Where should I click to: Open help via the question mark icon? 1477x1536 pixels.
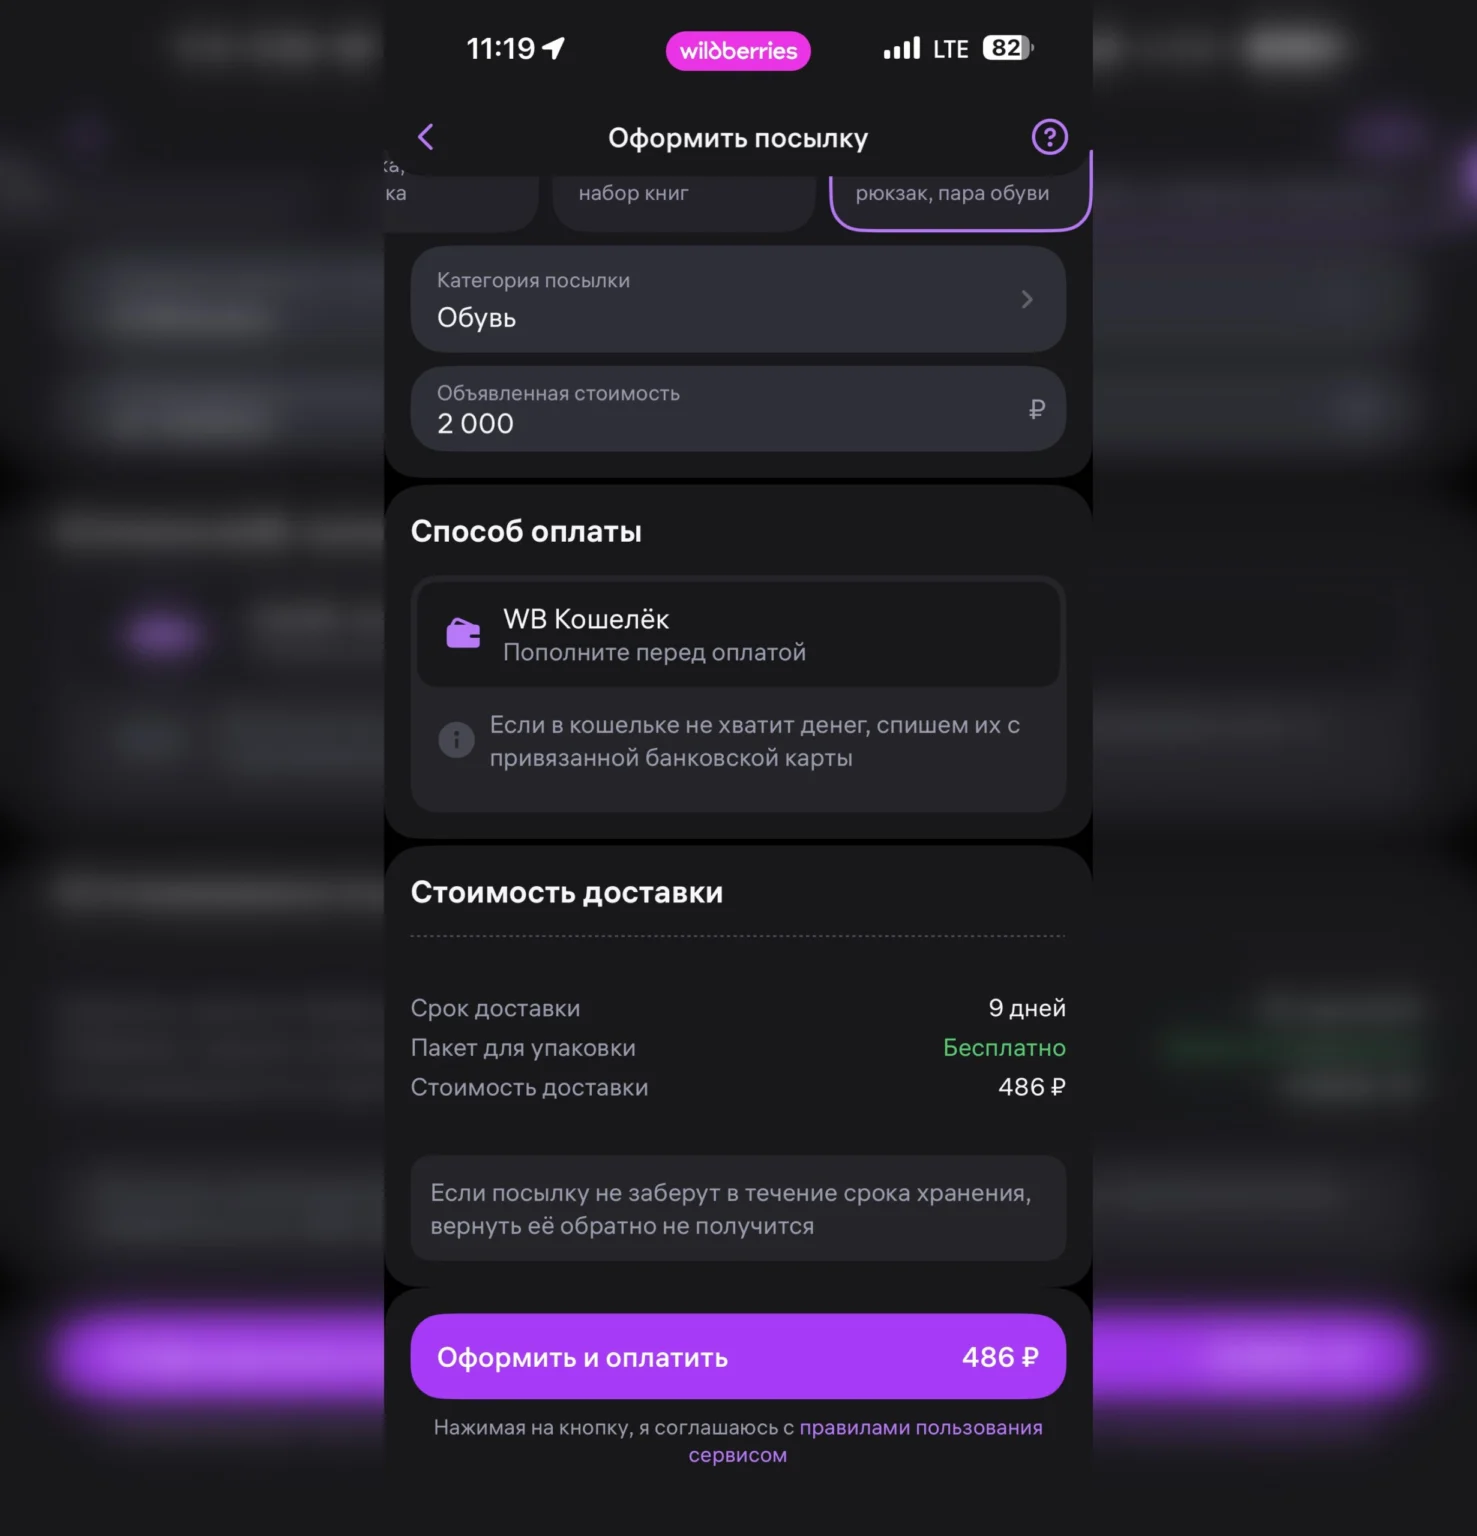(x=1049, y=137)
